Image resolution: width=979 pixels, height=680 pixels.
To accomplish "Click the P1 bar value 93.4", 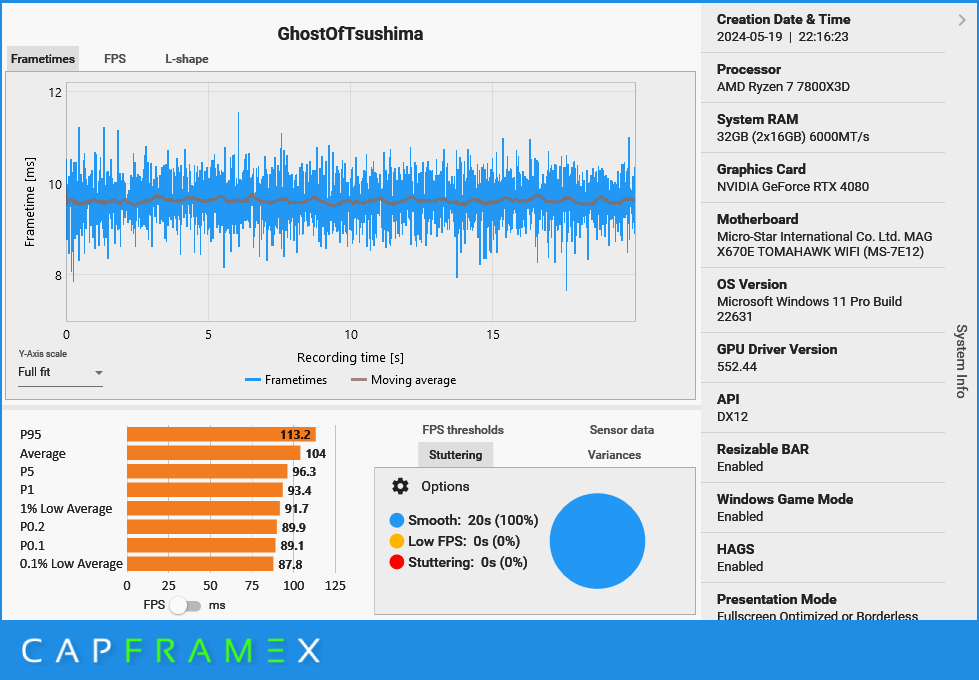I will [299, 490].
